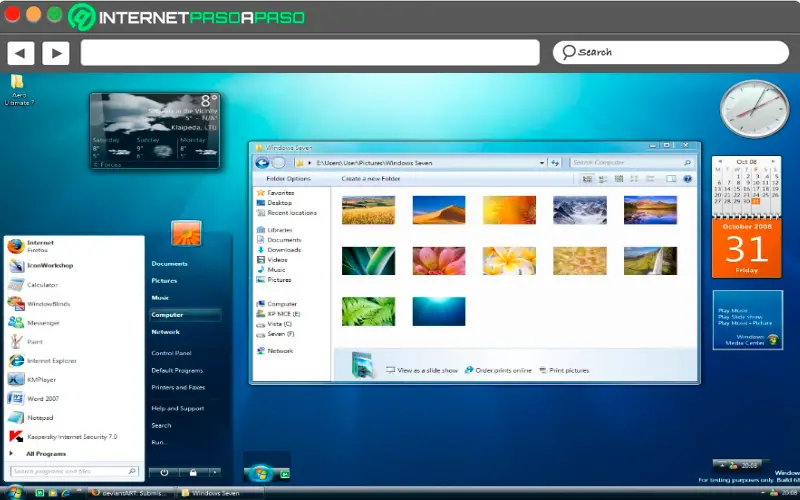Click the green Show Desktop quick launch icon
The width and height of the screenshot is (800, 500).
[x=39, y=493]
